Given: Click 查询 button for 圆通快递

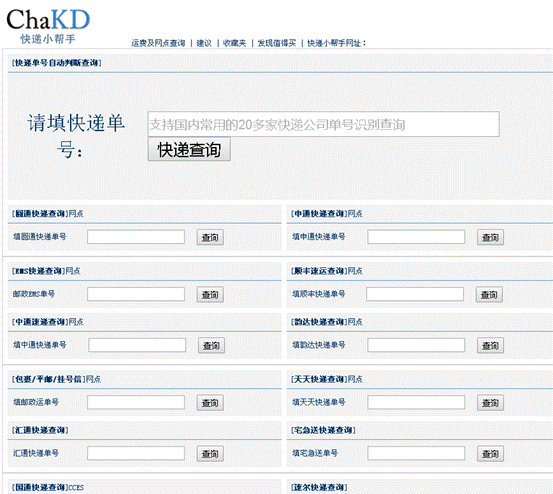Looking at the screenshot, I should tap(210, 237).
